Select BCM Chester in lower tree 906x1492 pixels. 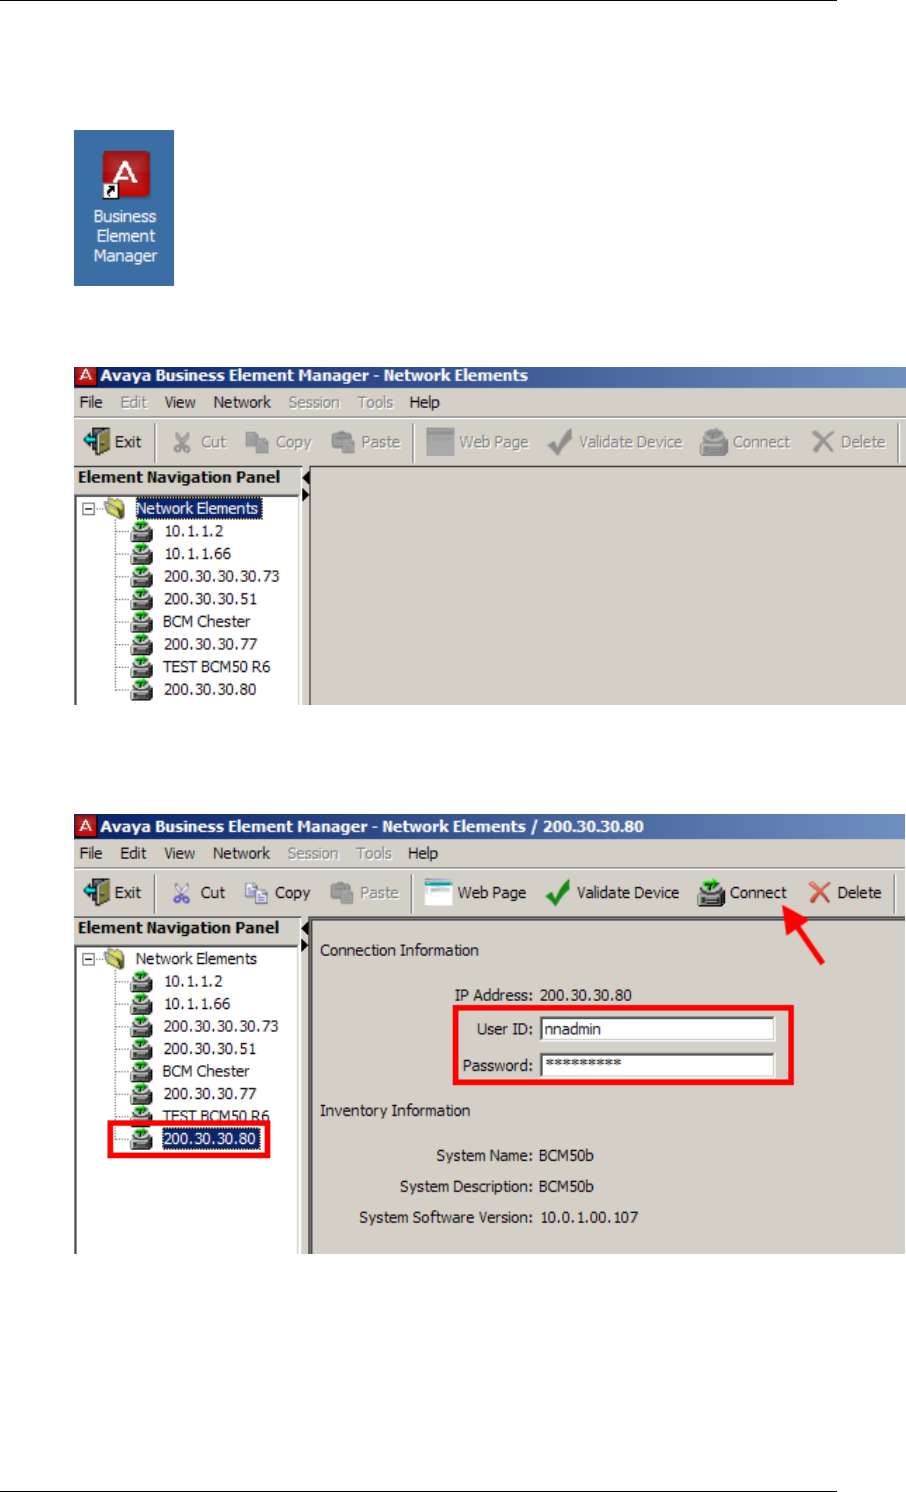tap(206, 1071)
